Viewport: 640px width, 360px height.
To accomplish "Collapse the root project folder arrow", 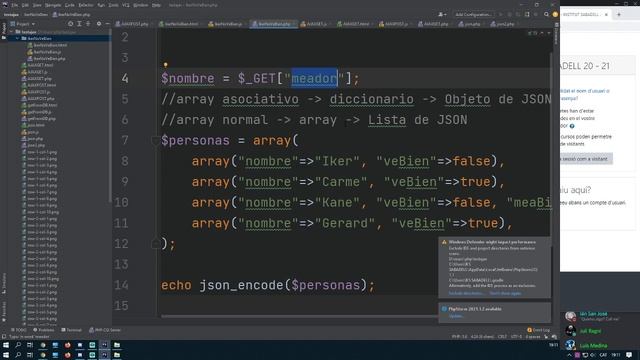I will coord(11,32).
